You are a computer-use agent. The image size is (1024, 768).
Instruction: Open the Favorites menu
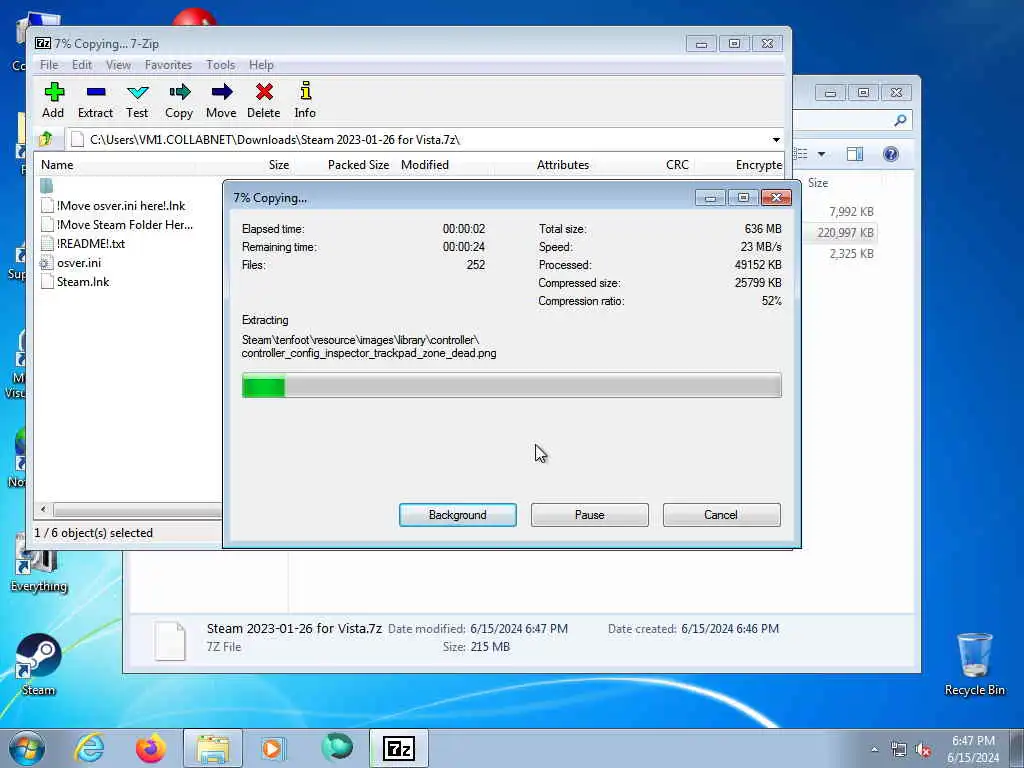[168, 65]
